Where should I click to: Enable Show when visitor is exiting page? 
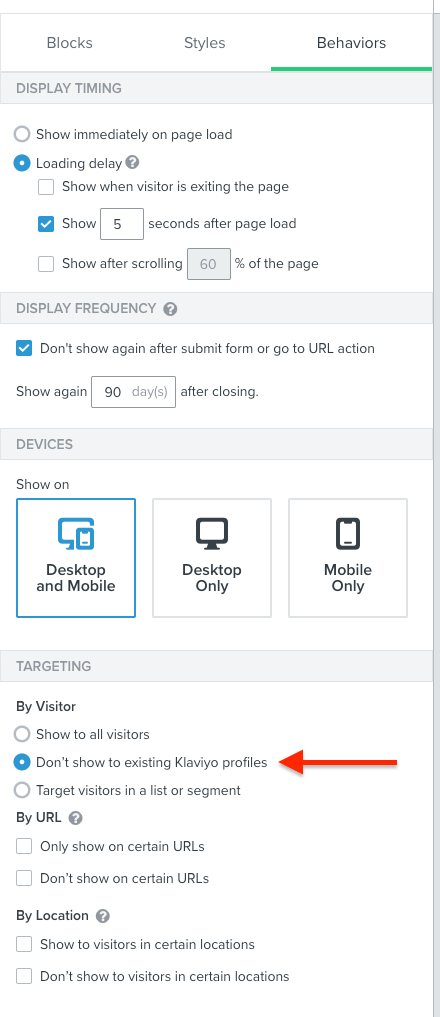pos(46,187)
